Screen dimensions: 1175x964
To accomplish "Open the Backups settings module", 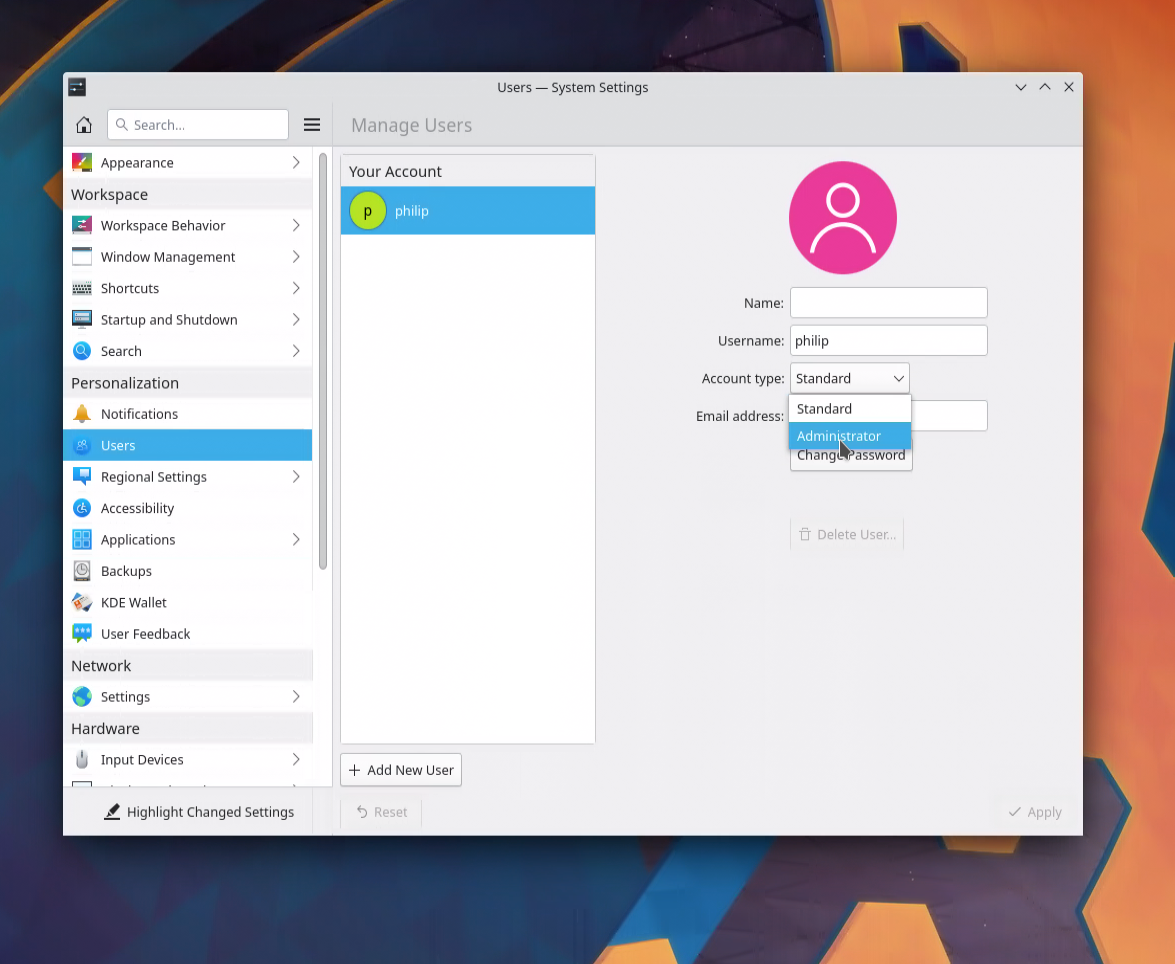I will pyautogui.click(x=126, y=571).
